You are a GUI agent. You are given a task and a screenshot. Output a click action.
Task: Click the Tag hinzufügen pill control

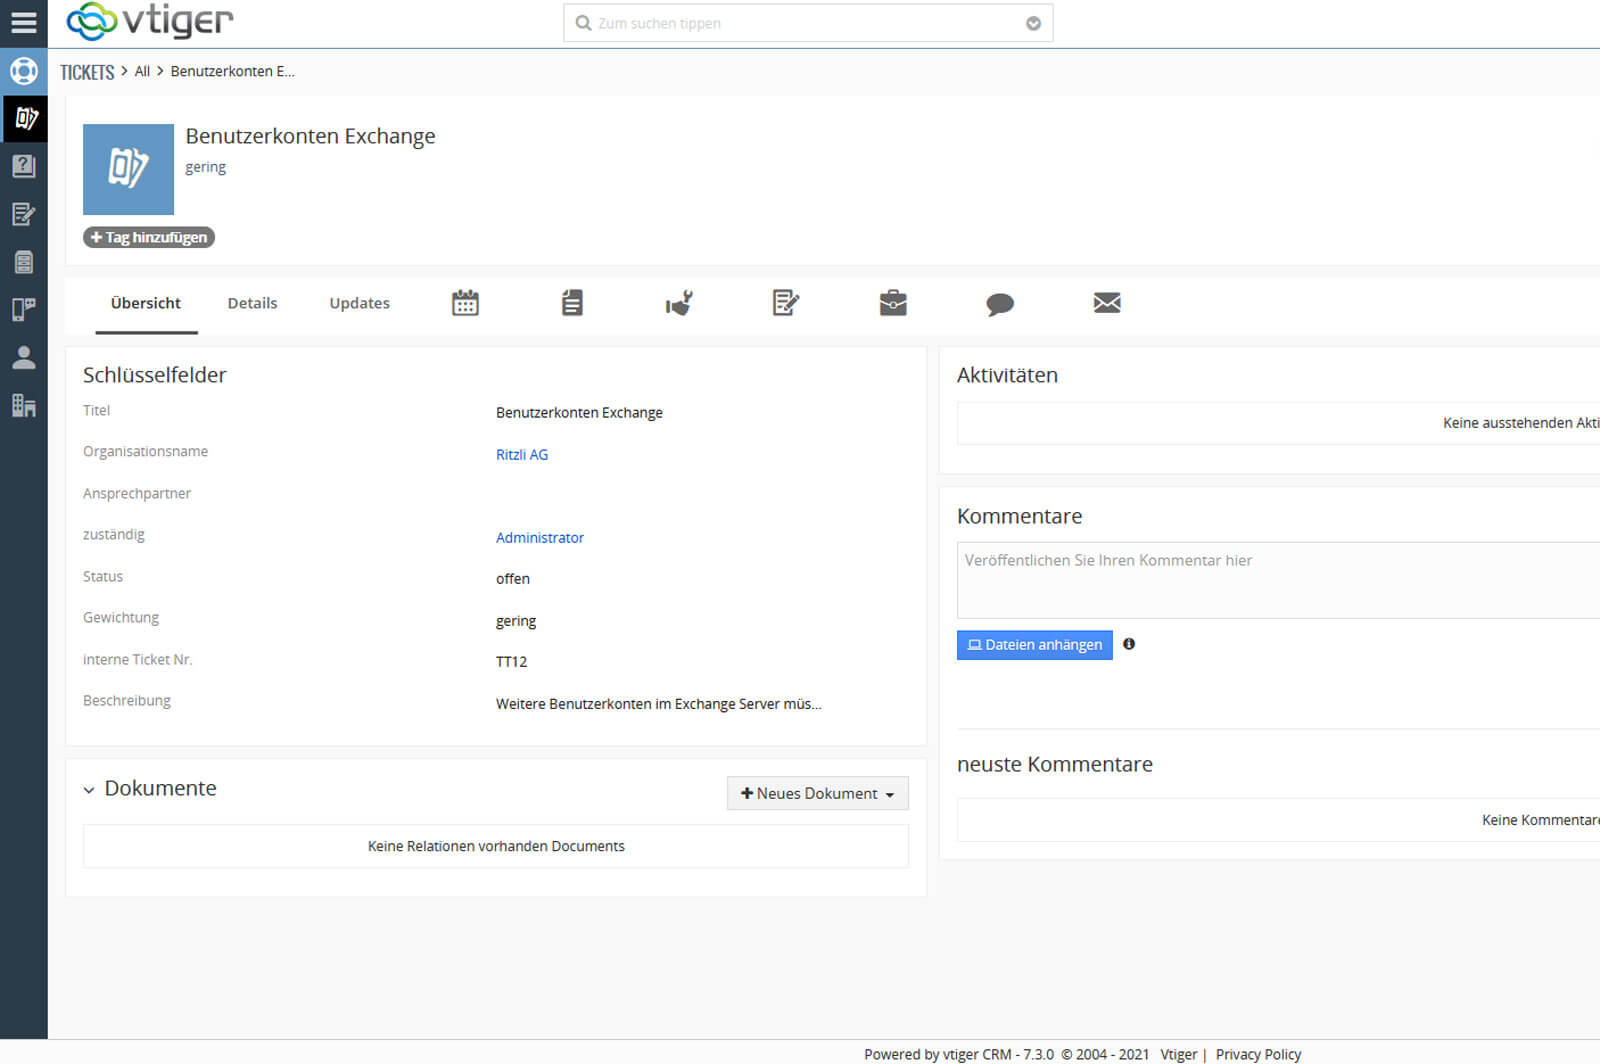(x=148, y=237)
